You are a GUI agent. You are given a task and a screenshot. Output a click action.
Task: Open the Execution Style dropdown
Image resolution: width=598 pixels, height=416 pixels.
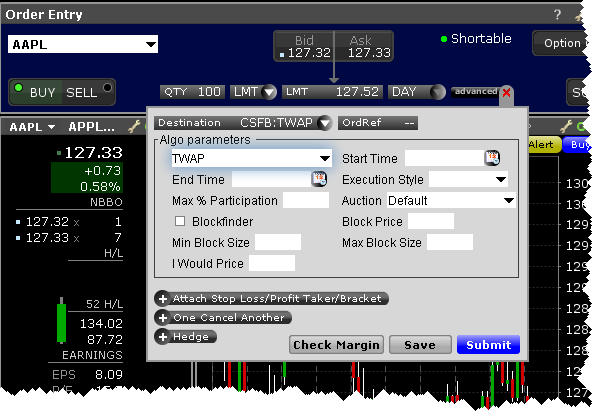468,179
